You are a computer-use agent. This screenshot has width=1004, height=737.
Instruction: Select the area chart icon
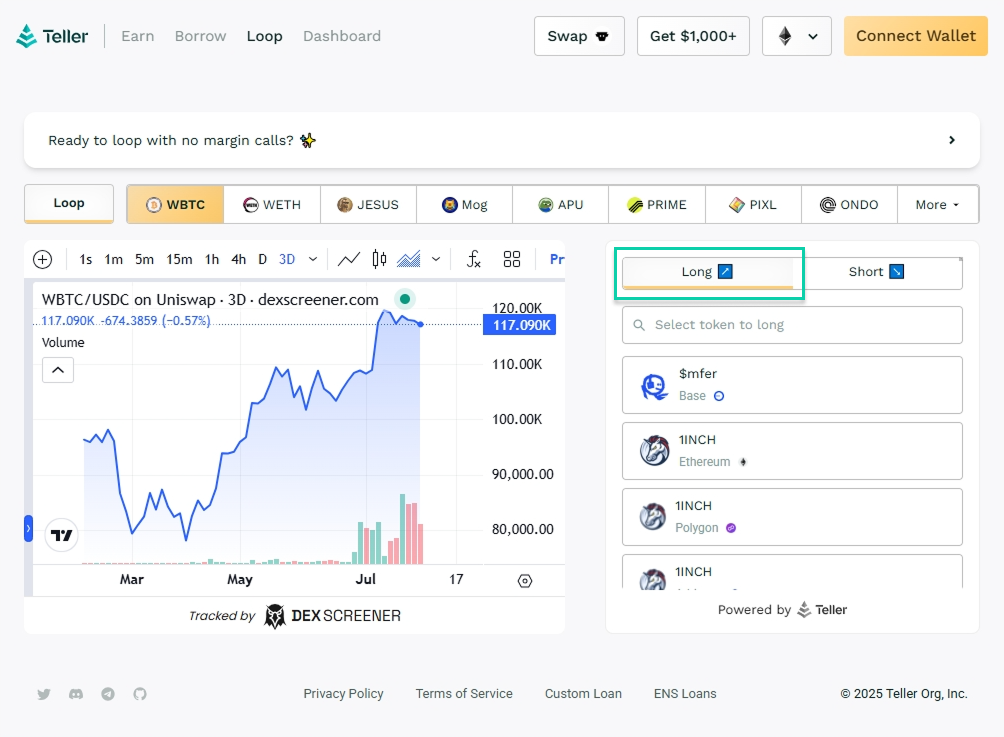[409, 259]
